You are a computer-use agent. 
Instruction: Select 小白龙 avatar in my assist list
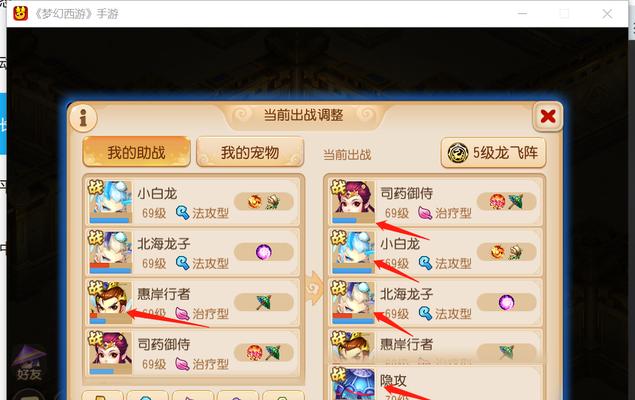(110, 201)
